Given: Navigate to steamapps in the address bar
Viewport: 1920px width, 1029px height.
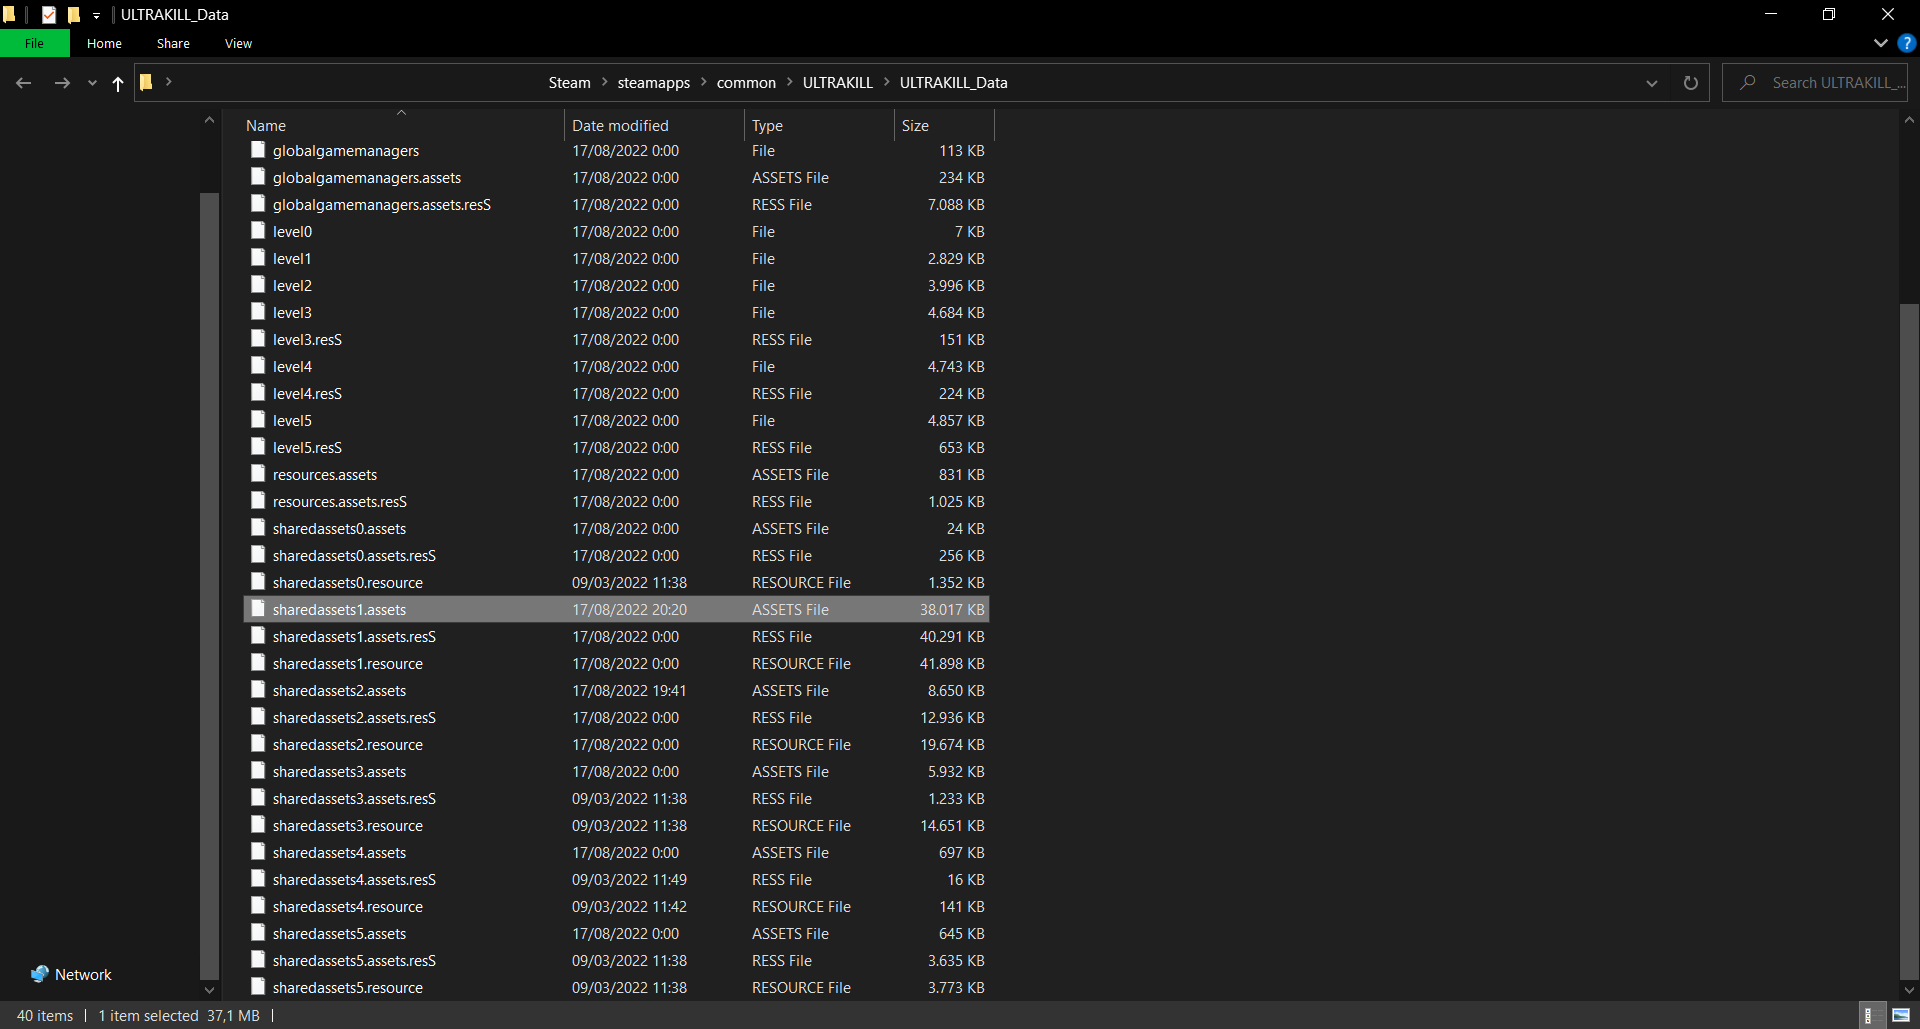Looking at the screenshot, I should [x=654, y=83].
